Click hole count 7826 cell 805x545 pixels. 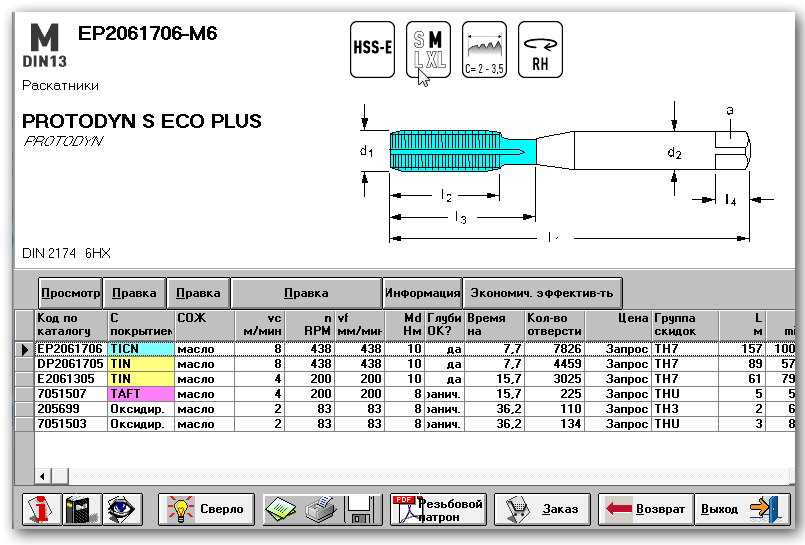554,349
